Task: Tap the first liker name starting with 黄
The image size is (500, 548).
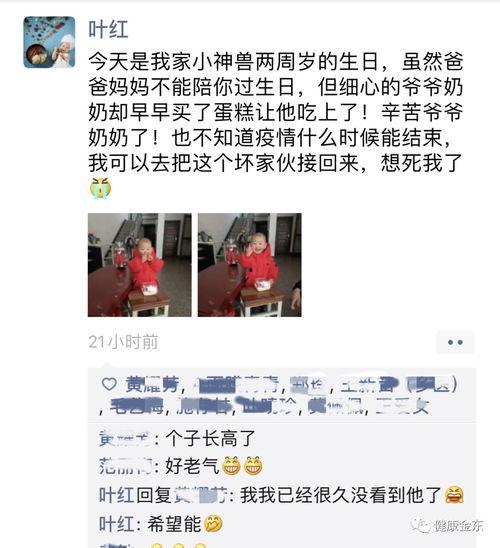Action: (152, 384)
